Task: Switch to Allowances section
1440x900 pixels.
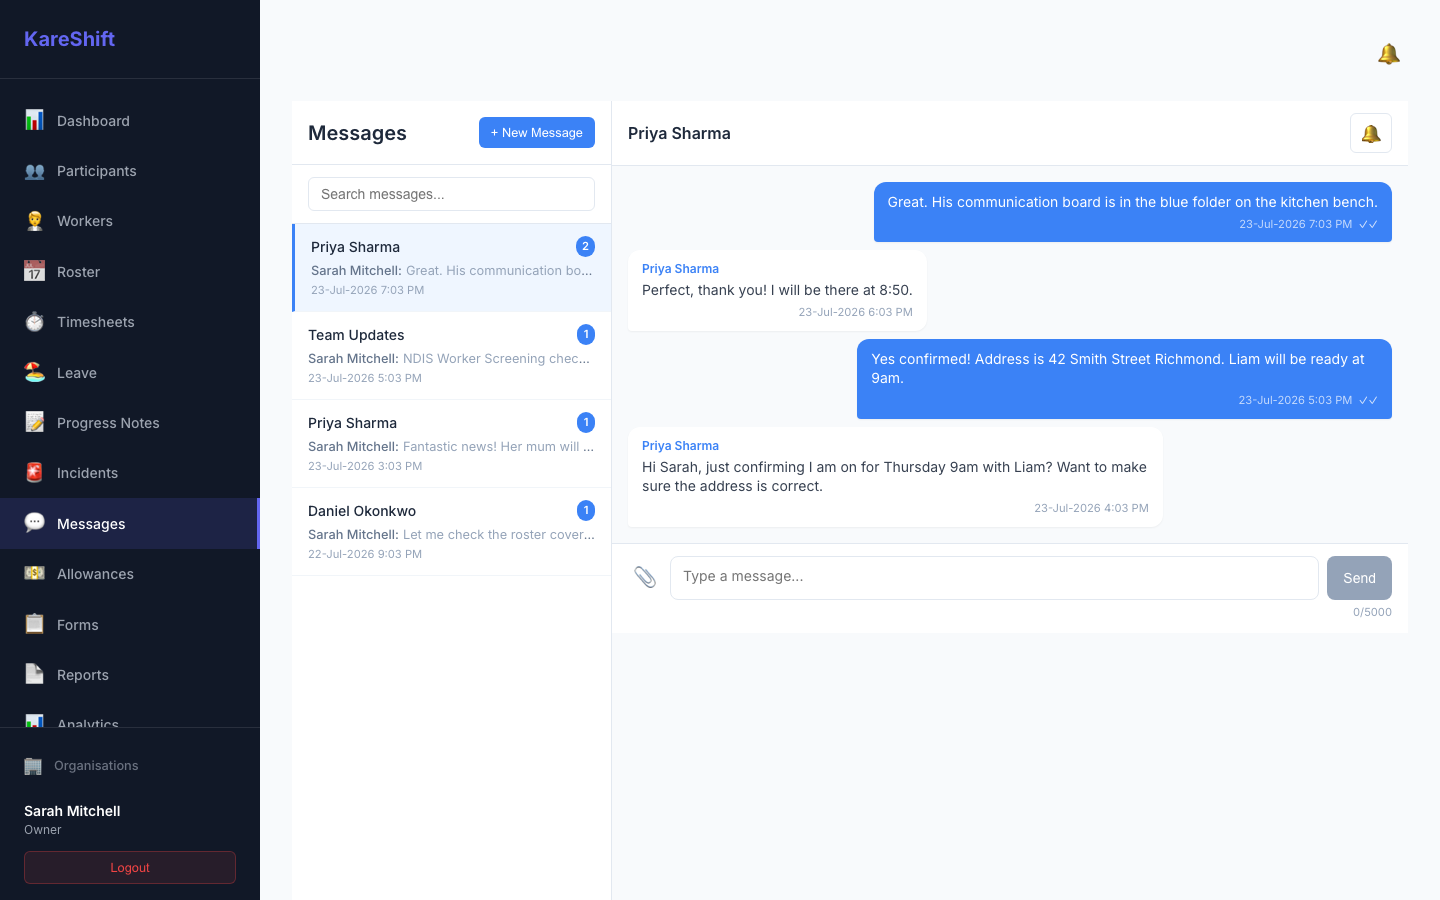Action: click(130, 573)
